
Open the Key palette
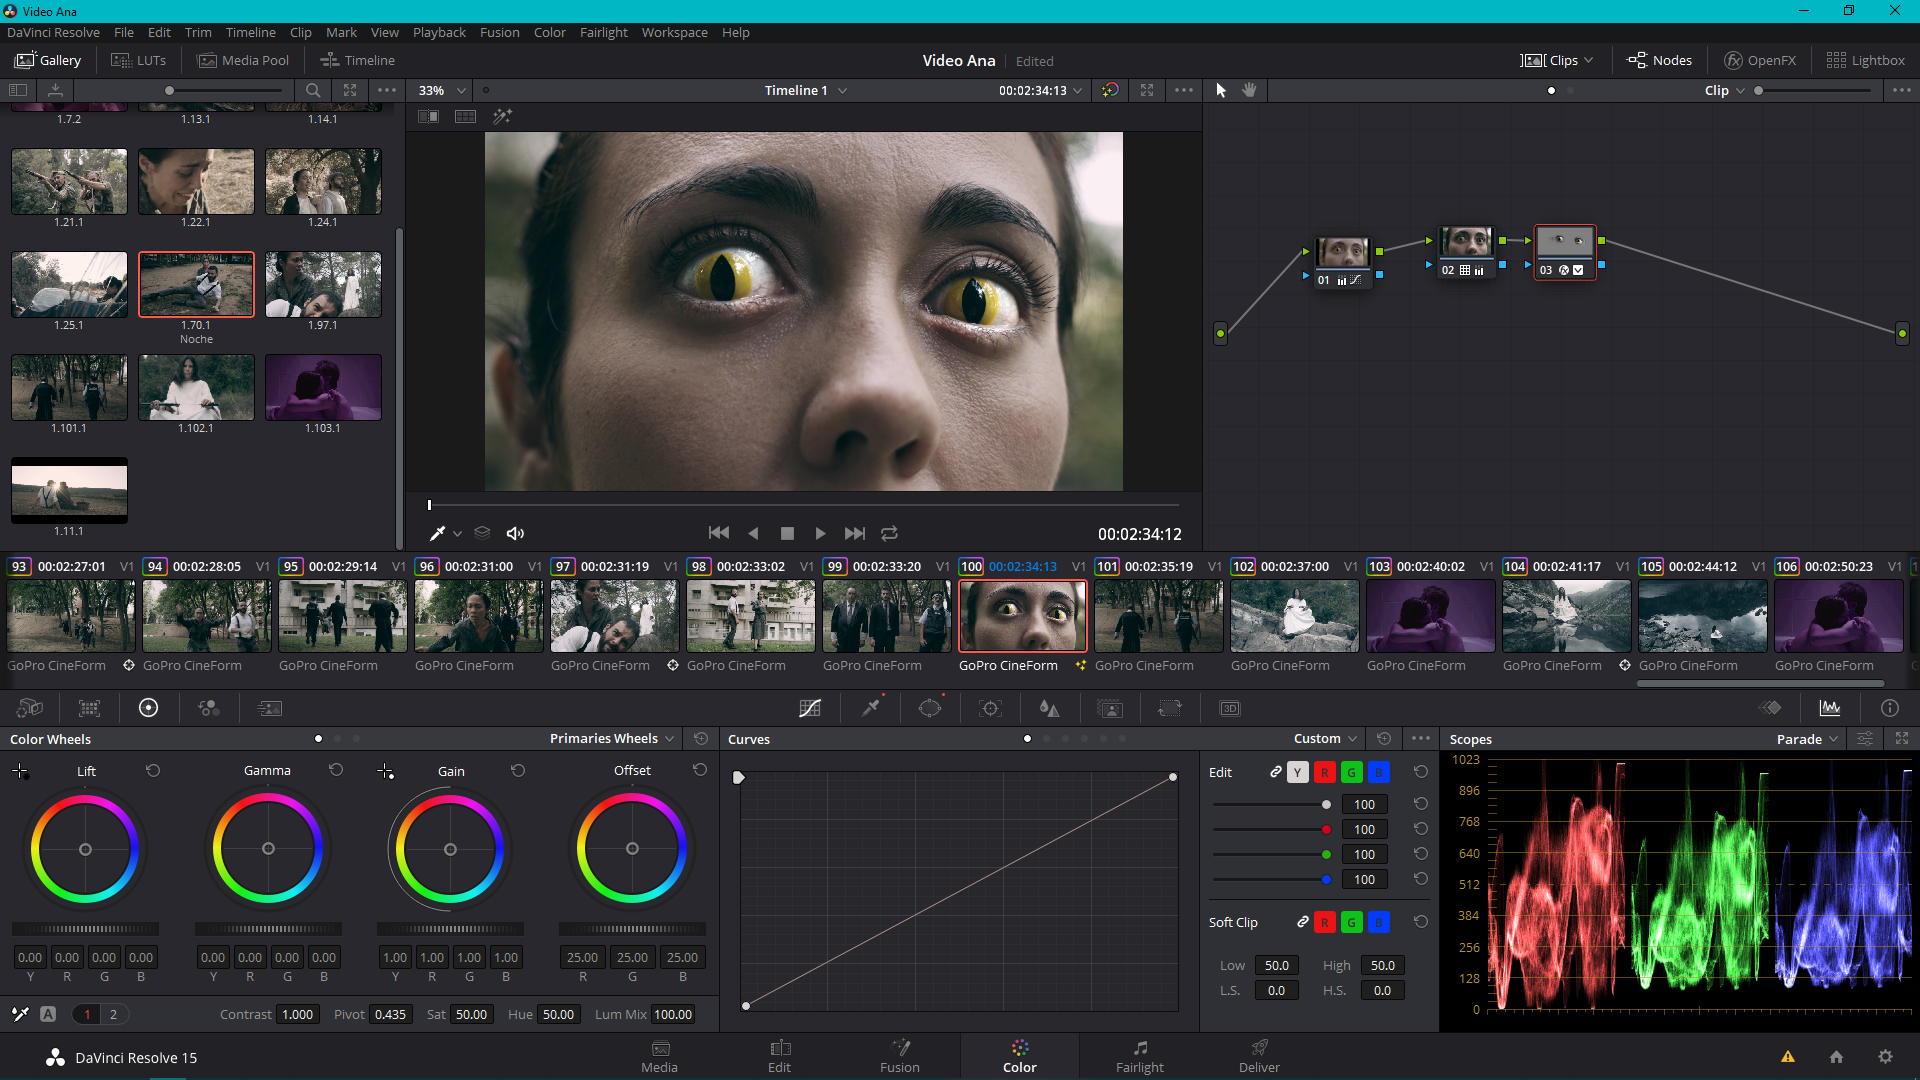tap(1110, 708)
